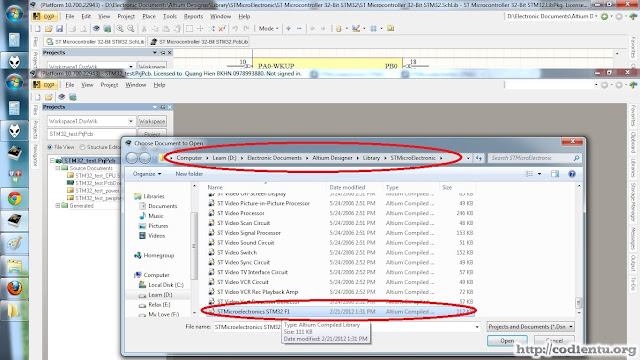
Task: Select file ST Video Signal Processor
Action: 249,233
